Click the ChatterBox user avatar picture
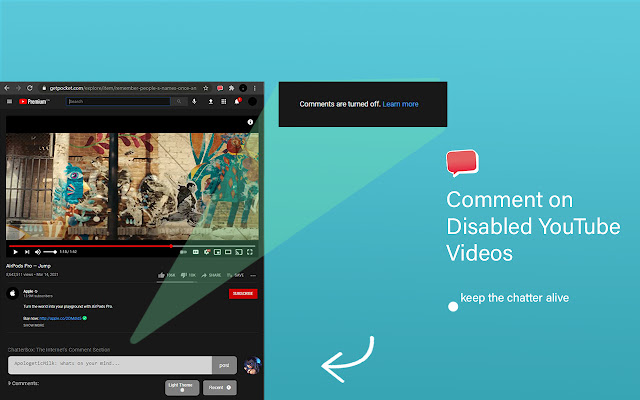This screenshot has height=400, width=640. [x=252, y=365]
